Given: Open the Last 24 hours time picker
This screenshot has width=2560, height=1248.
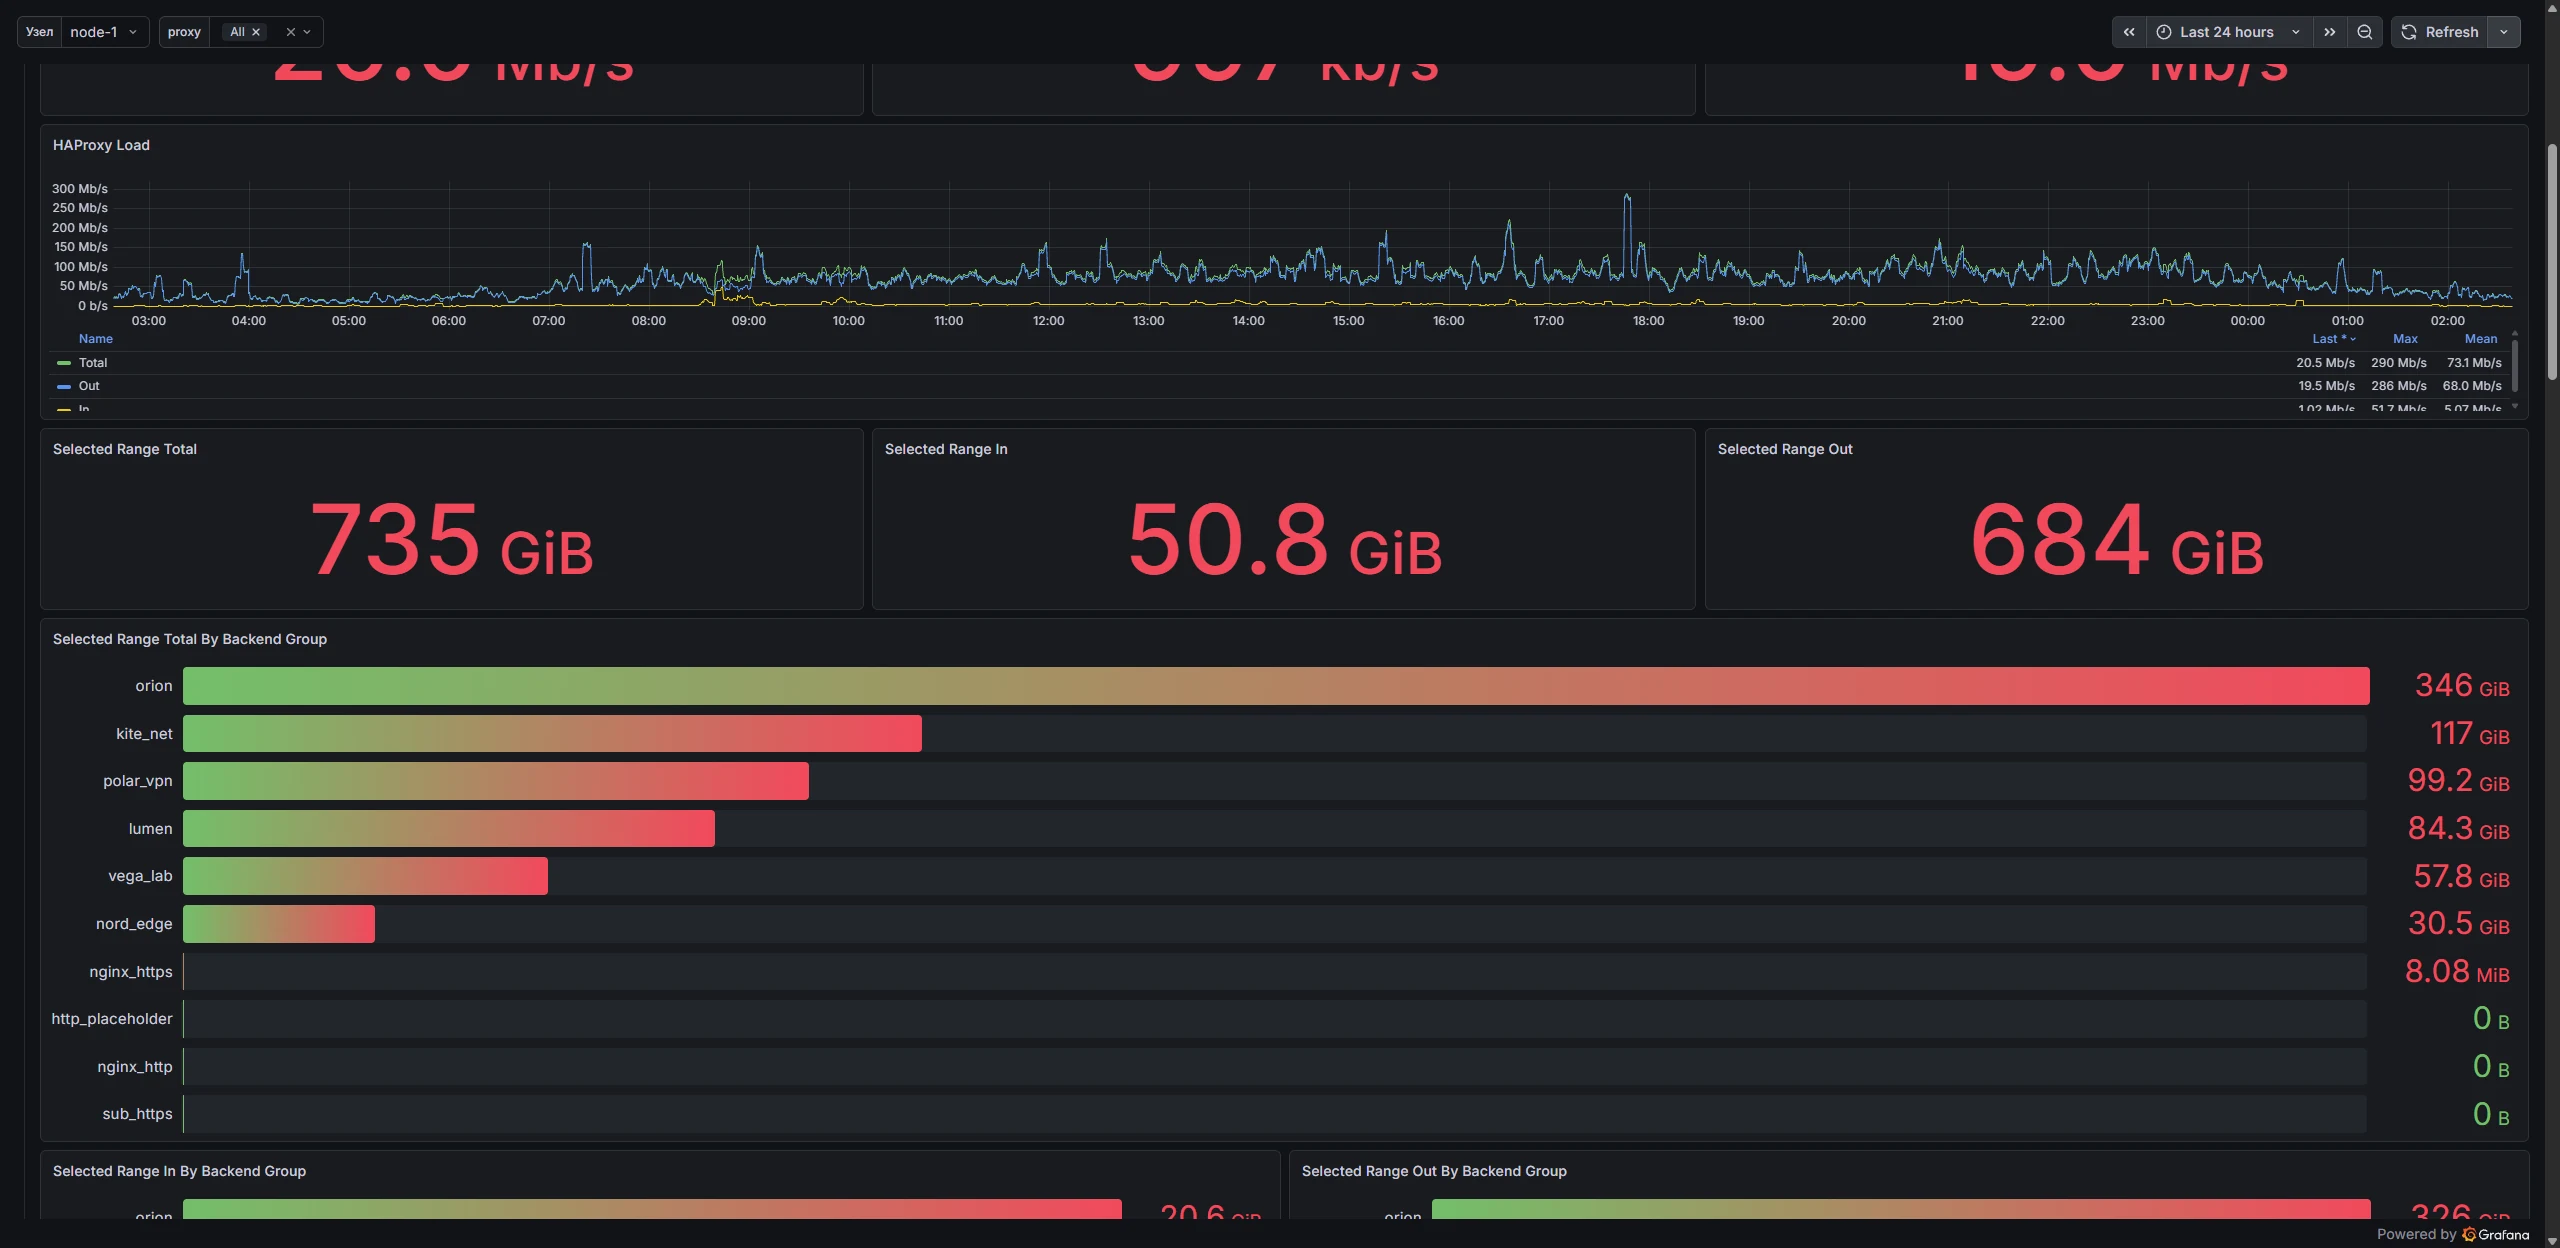Looking at the screenshot, I should click(2229, 32).
